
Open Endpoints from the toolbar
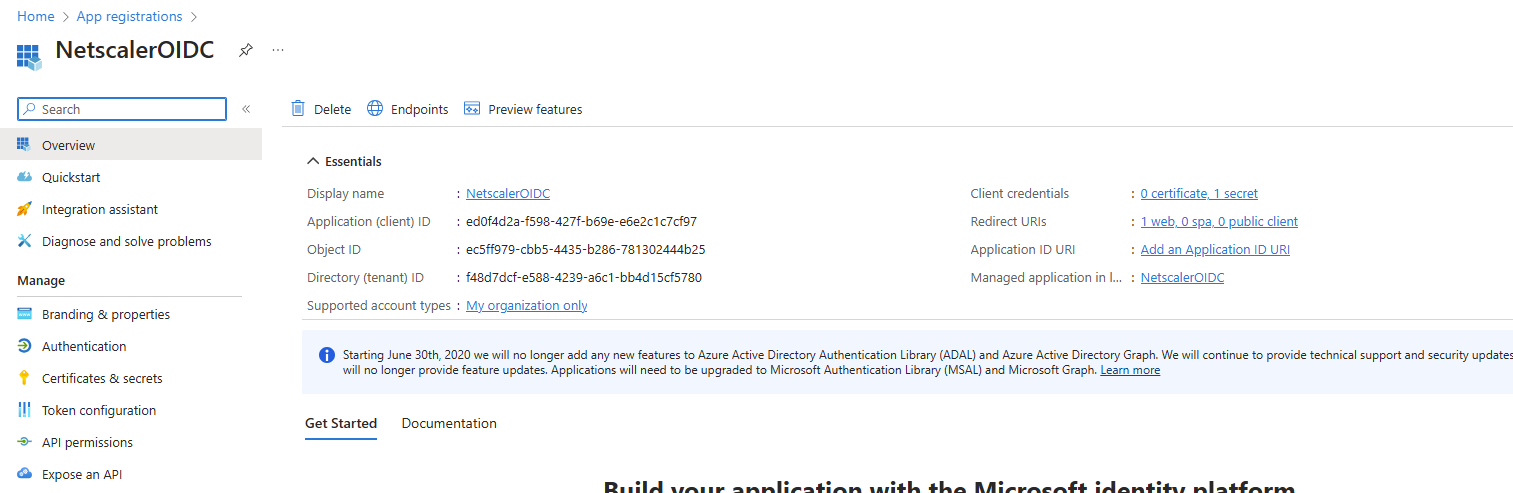(x=408, y=109)
